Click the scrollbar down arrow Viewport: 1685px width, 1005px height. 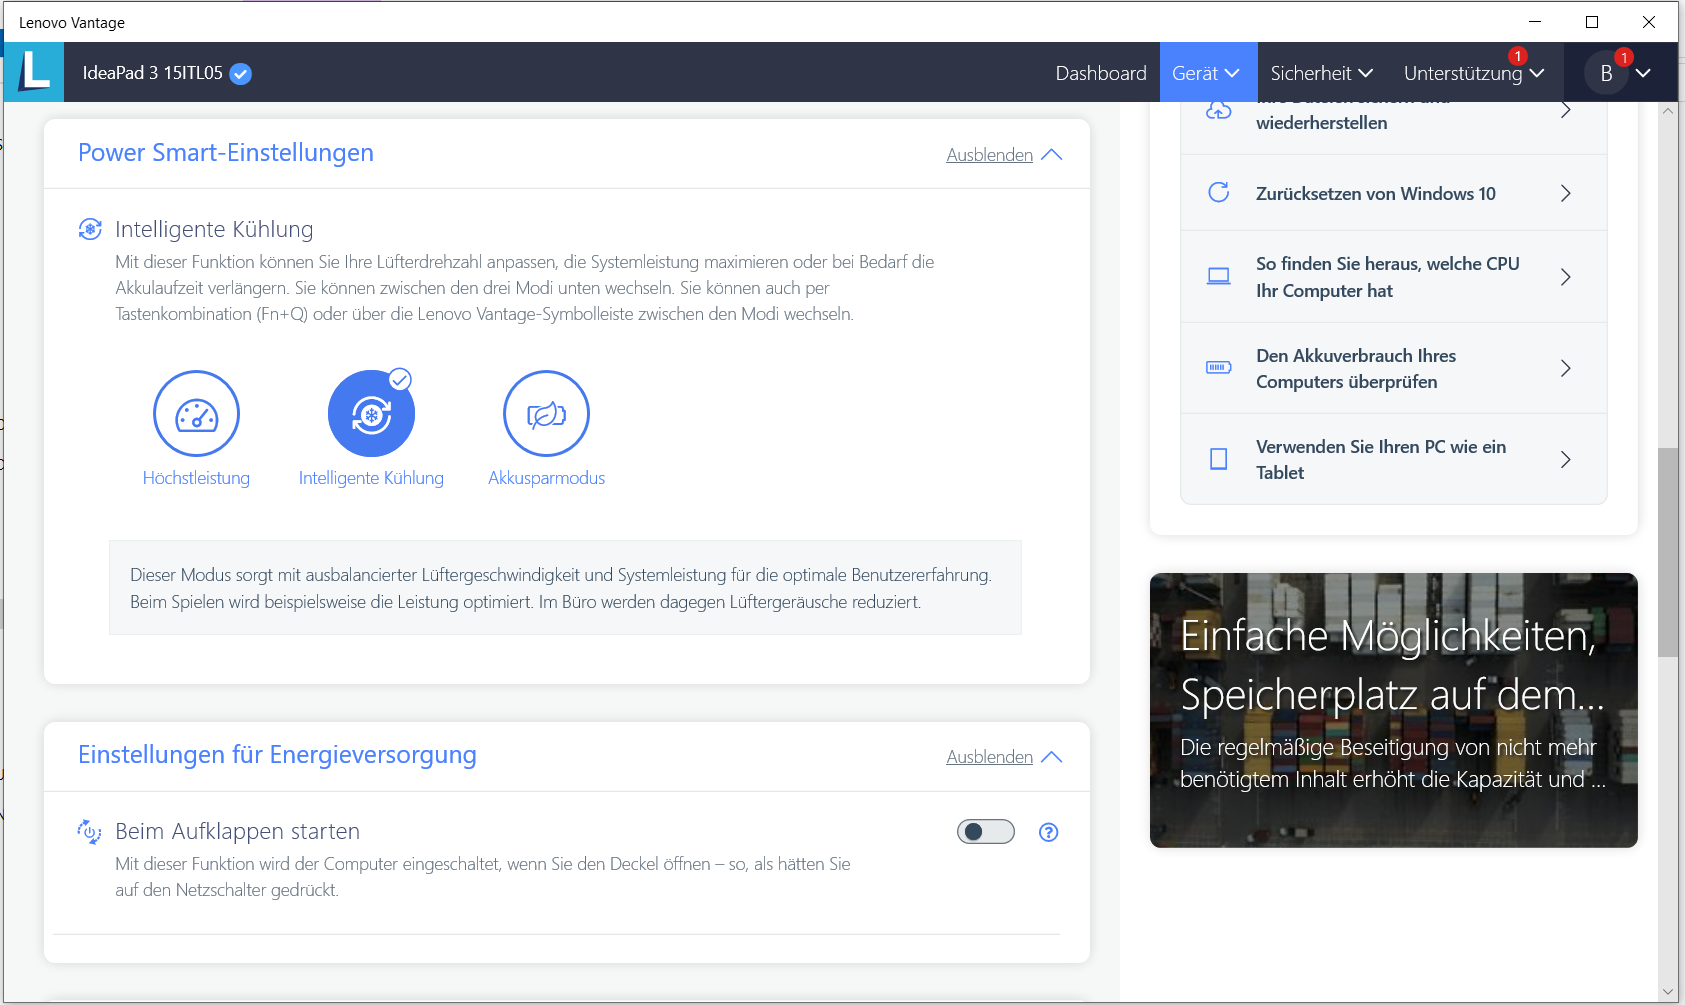pos(1668,991)
